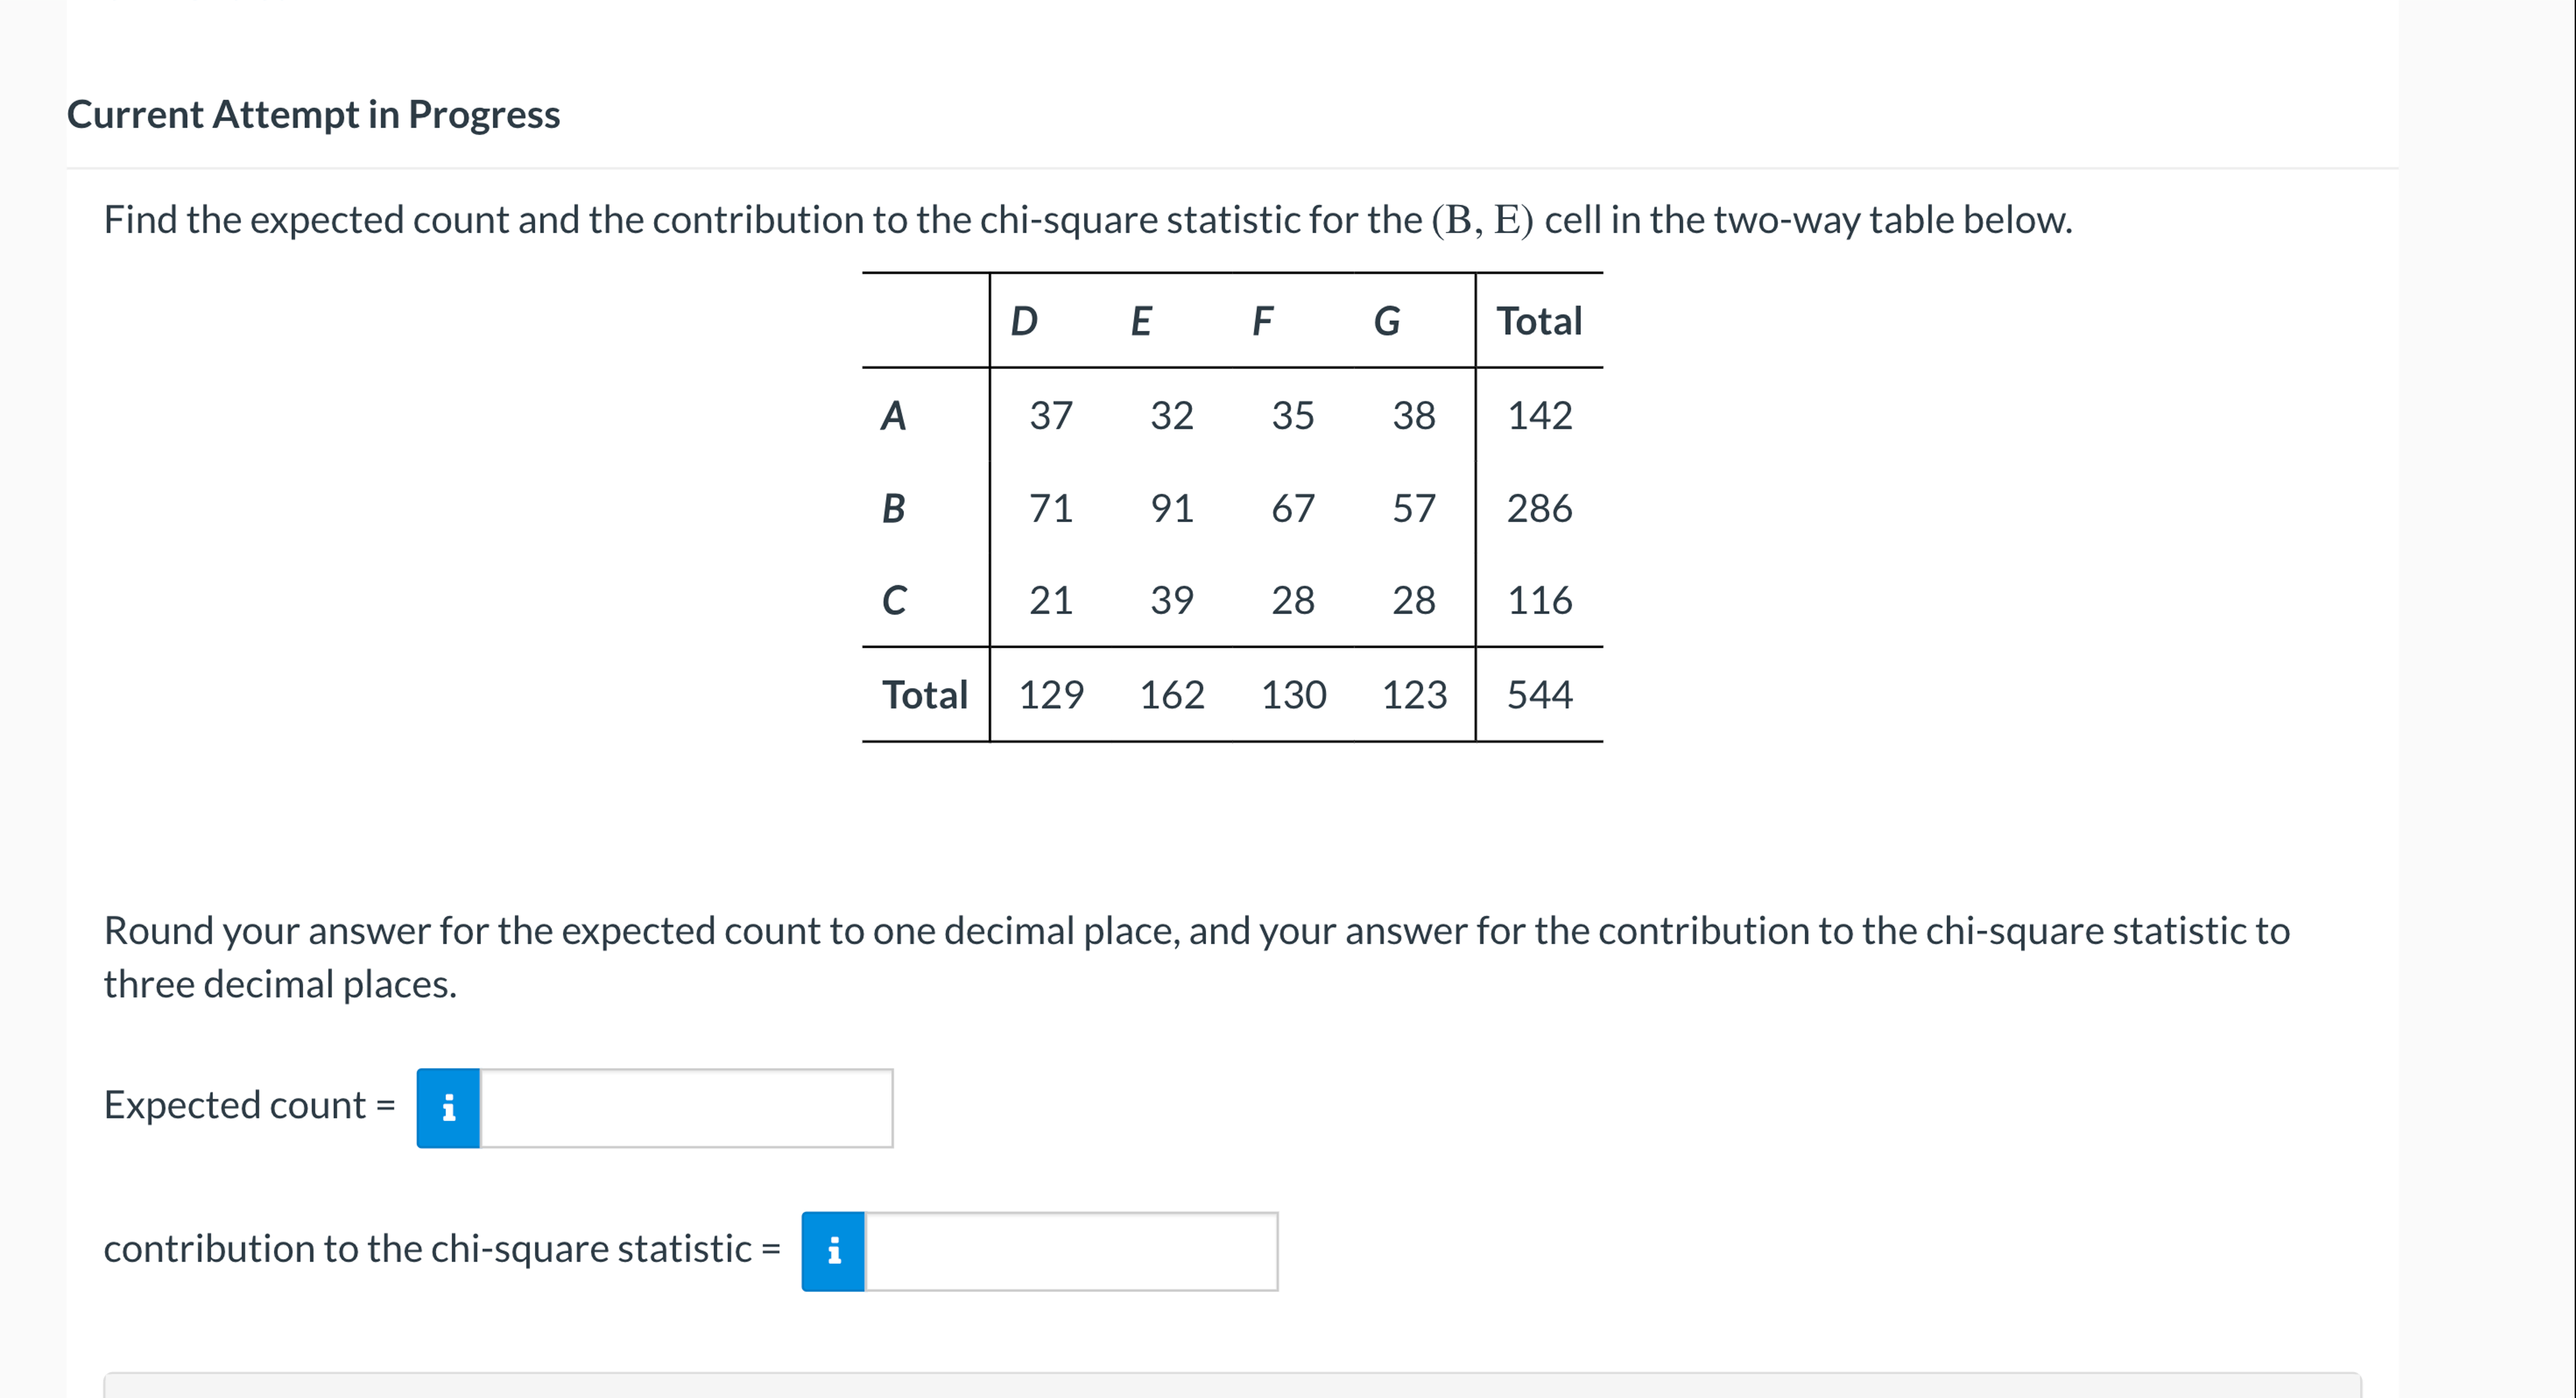The height and width of the screenshot is (1398, 2576).
Task: Select column header E in the table
Action: pos(1140,321)
